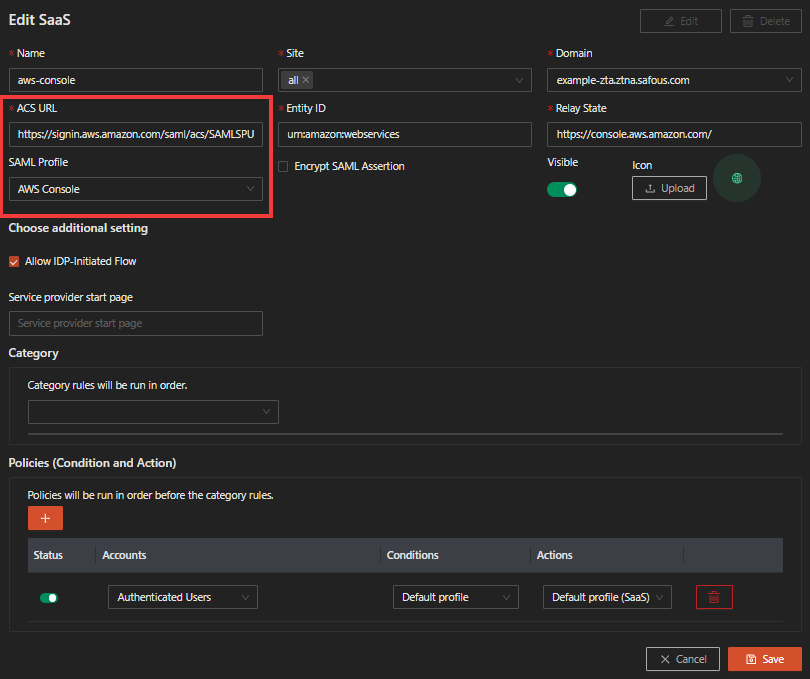The width and height of the screenshot is (810, 679).
Task: Remove the 'all' site tag
Action: tap(306, 80)
